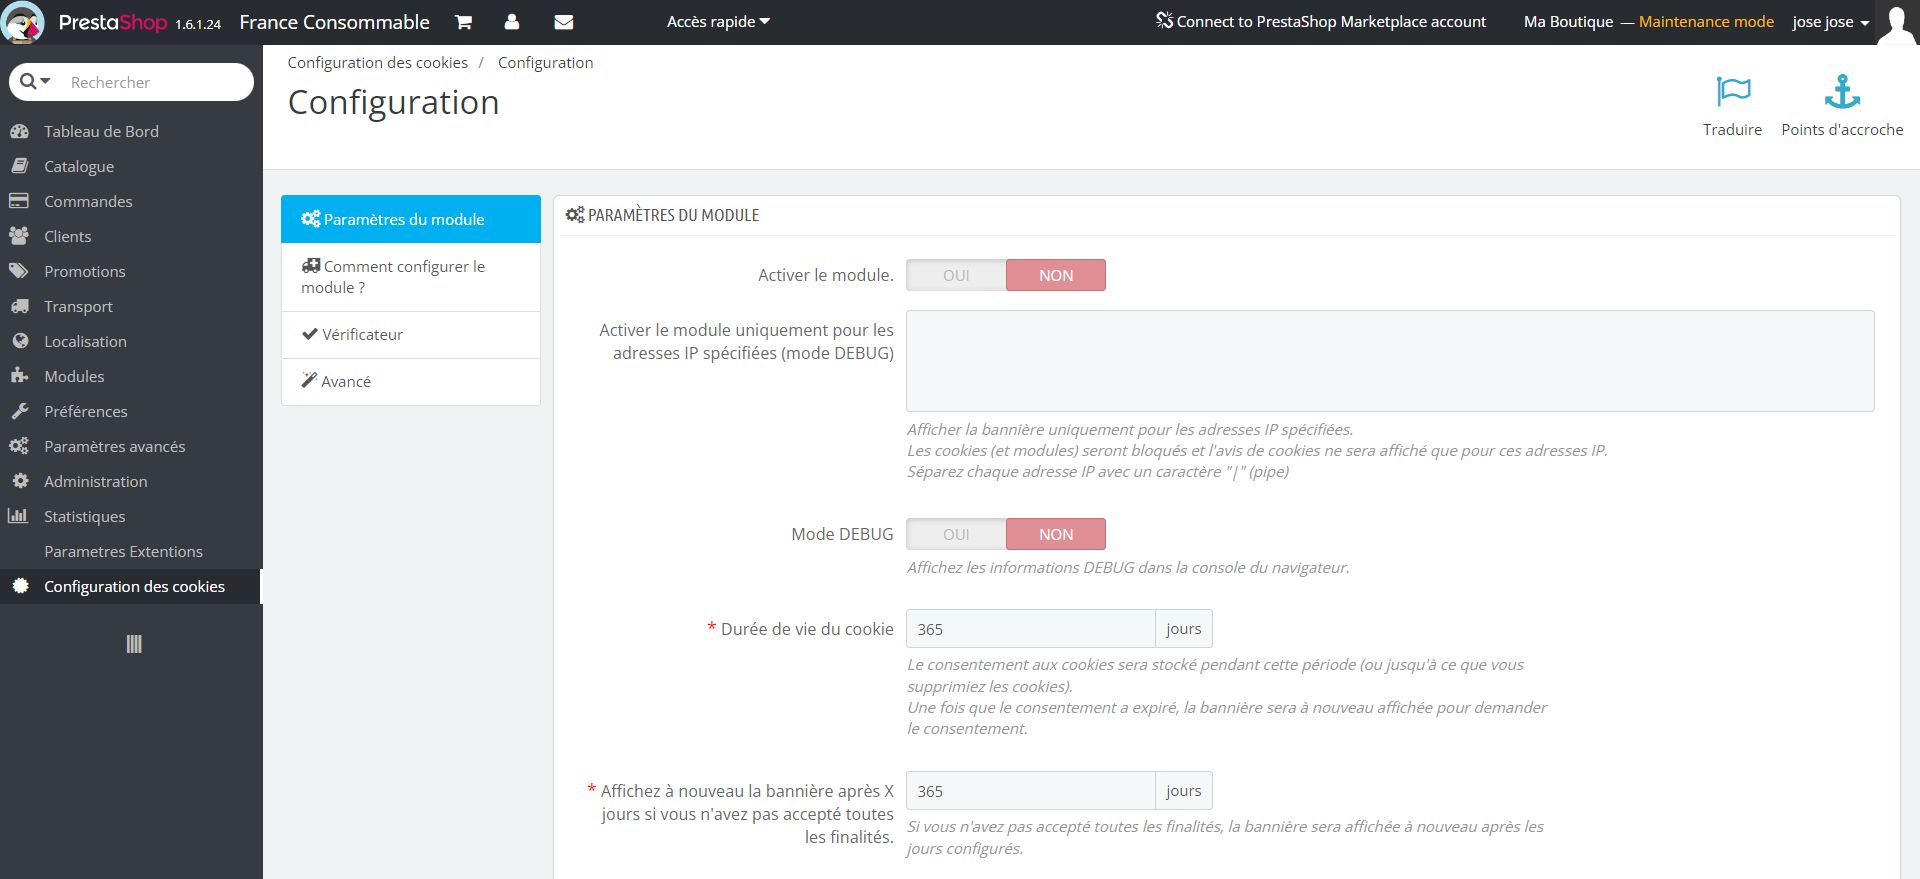Open the envelope messages icon

pos(563,22)
